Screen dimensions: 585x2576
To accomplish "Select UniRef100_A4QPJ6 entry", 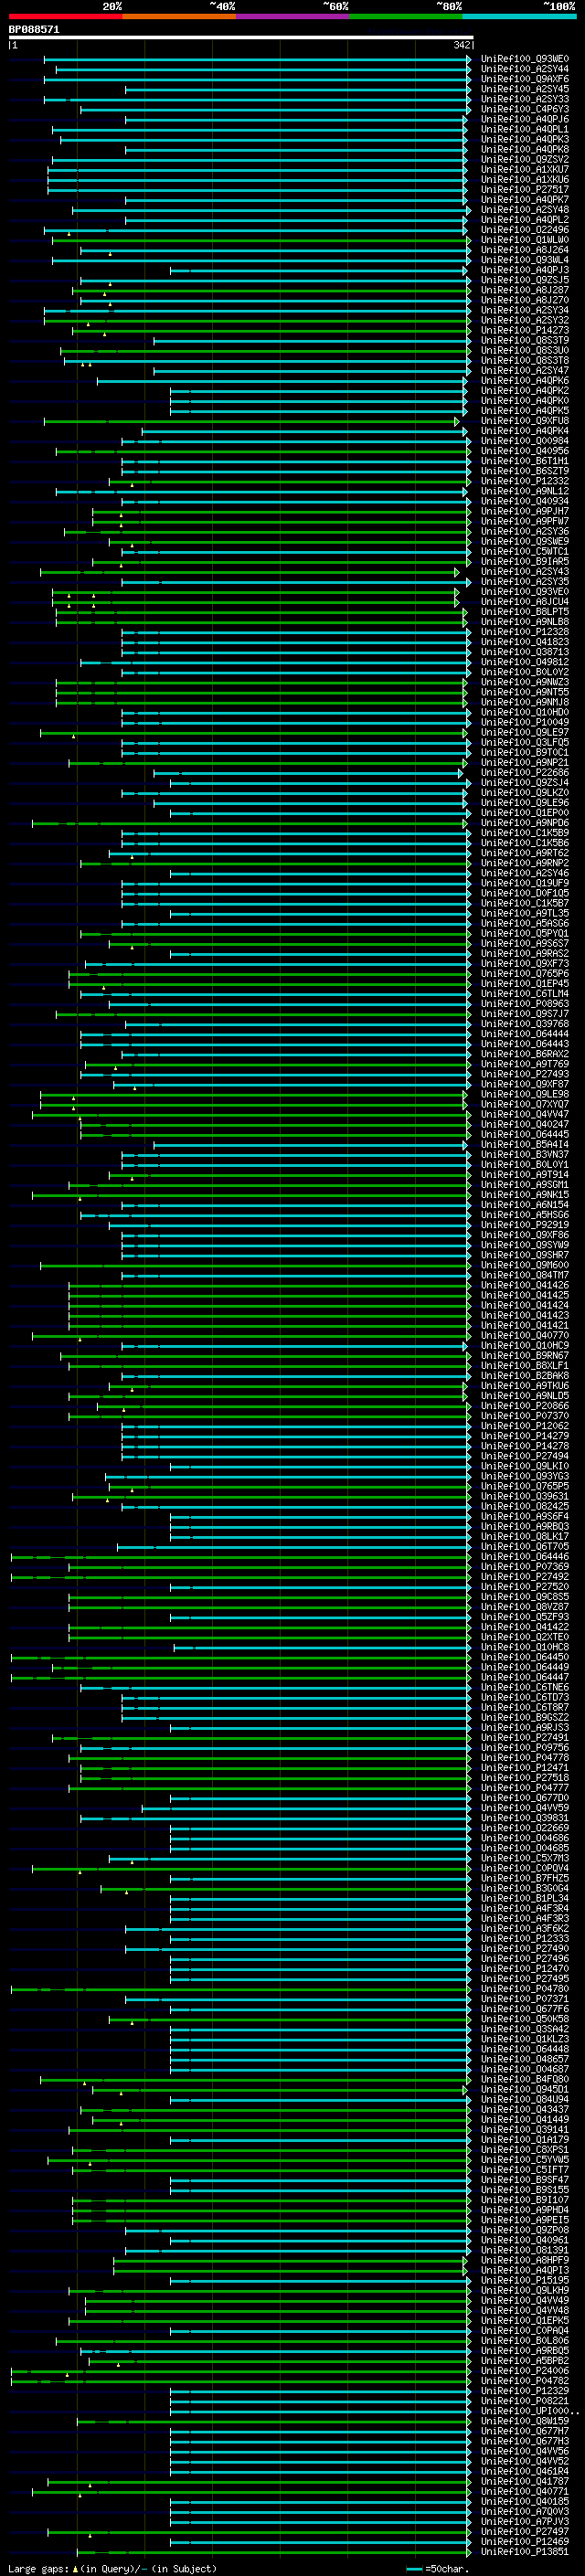I will pyautogui.click(x=525, y=119).
